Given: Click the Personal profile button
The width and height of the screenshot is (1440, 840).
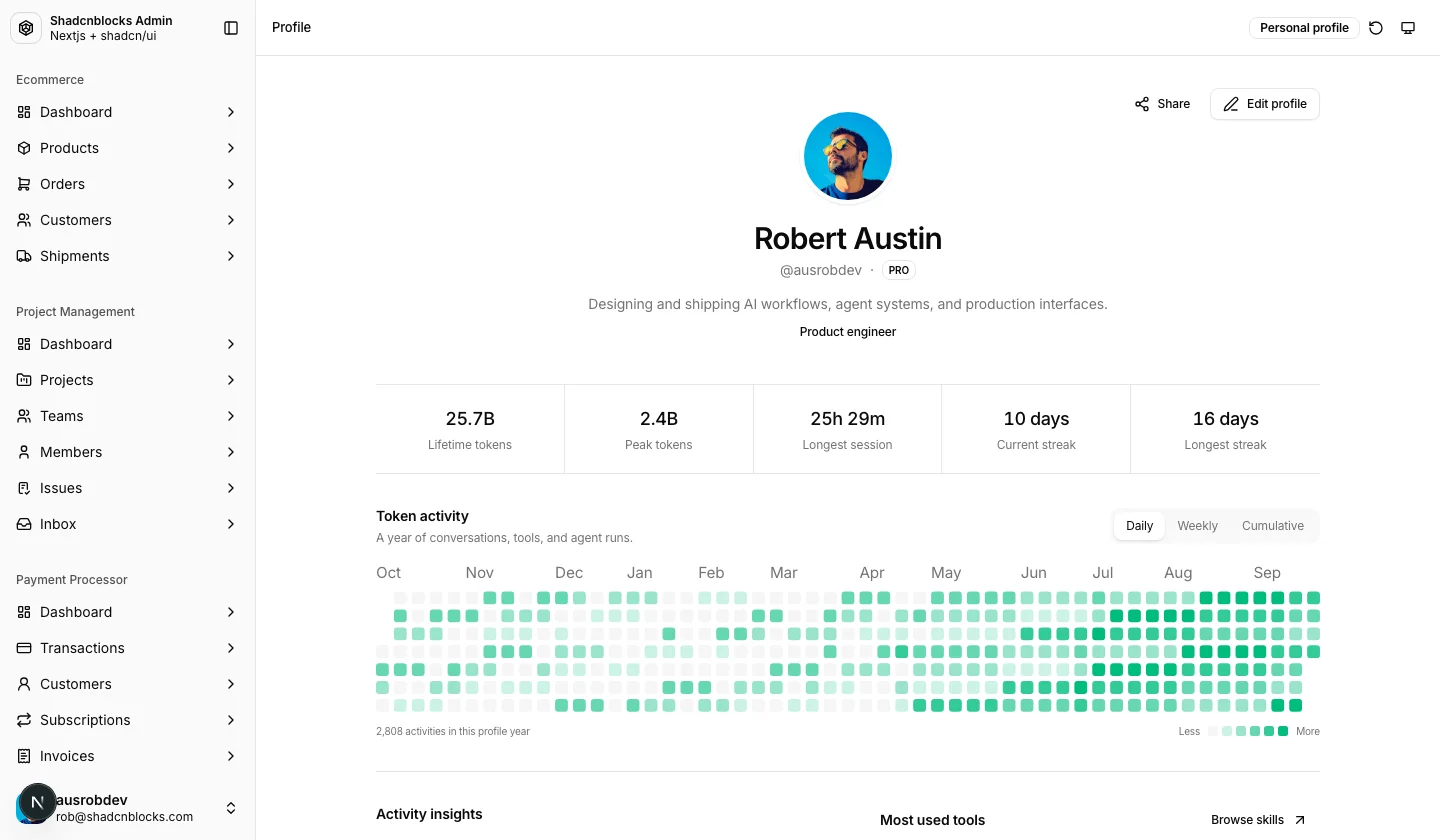Looking at the screenshot, I should (1304, 28).
